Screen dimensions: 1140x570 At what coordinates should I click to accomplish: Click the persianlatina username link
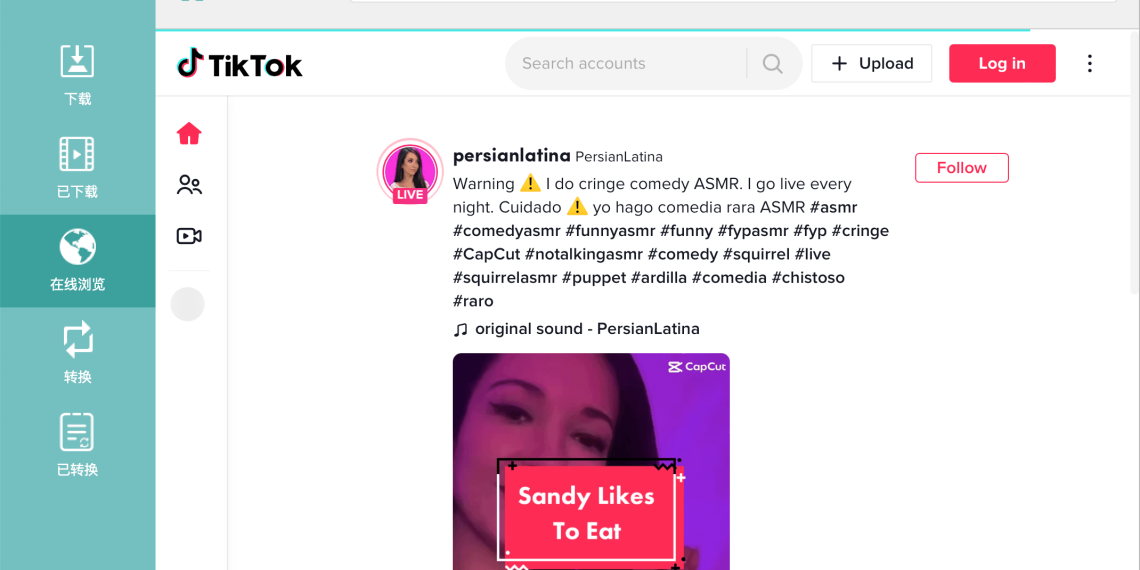(x=511, y=156)
